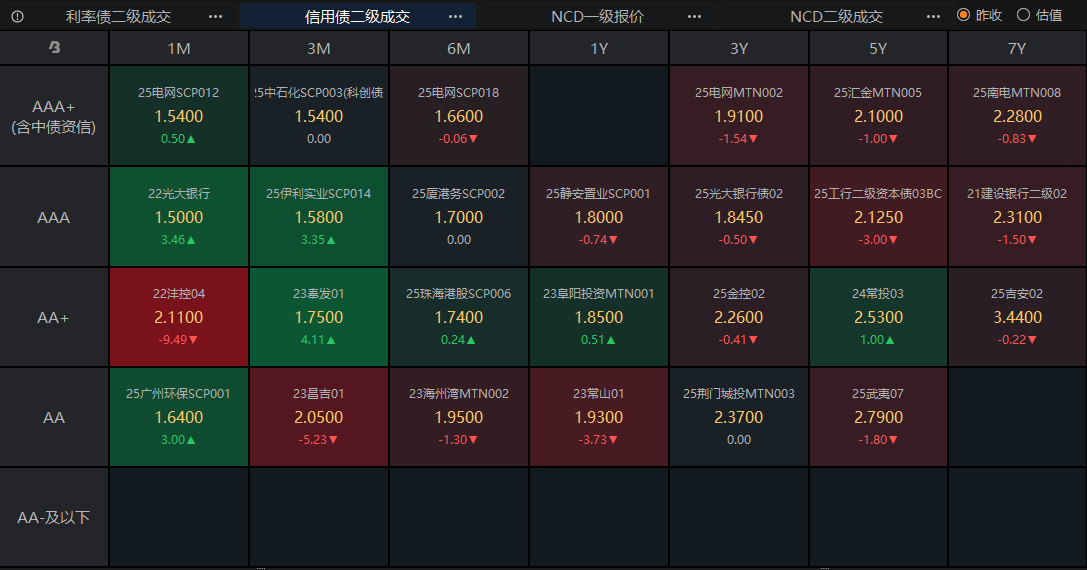The image size is (1087, 570).
Task: Open more options for 利率债二级成交 tab
Action: 215,16
